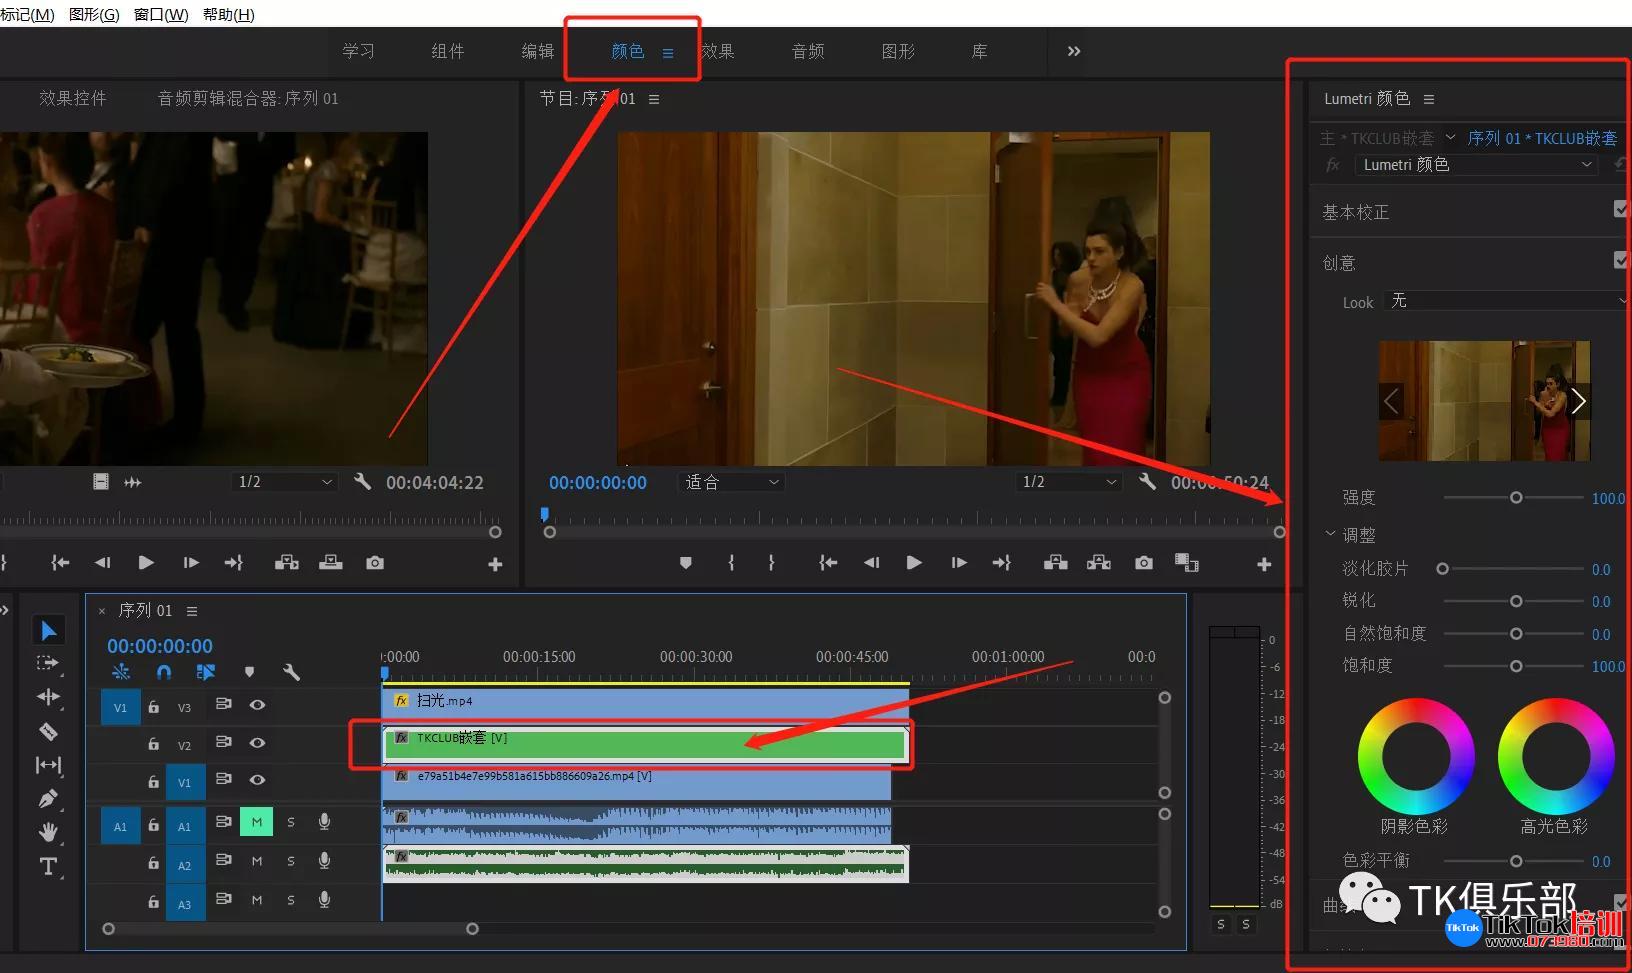Open the 适合 zoom level dropdown

[x=731, y=482]
